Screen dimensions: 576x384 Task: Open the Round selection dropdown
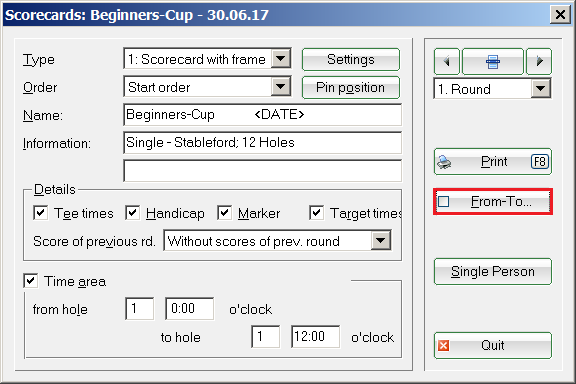(x=541, y=89)
